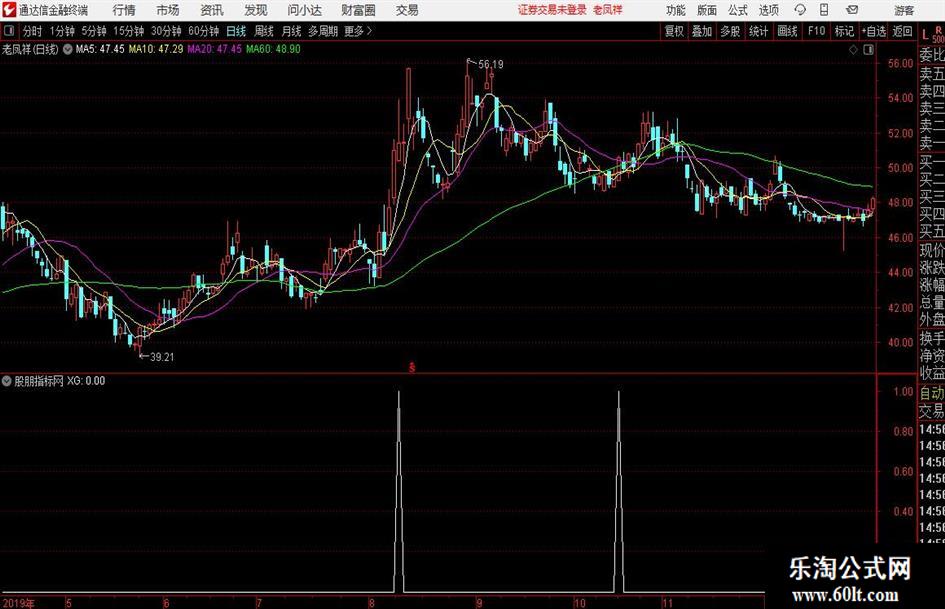Switch to 1分钟 period
This screenshot has width=945, height=609.
click(62, 31)
